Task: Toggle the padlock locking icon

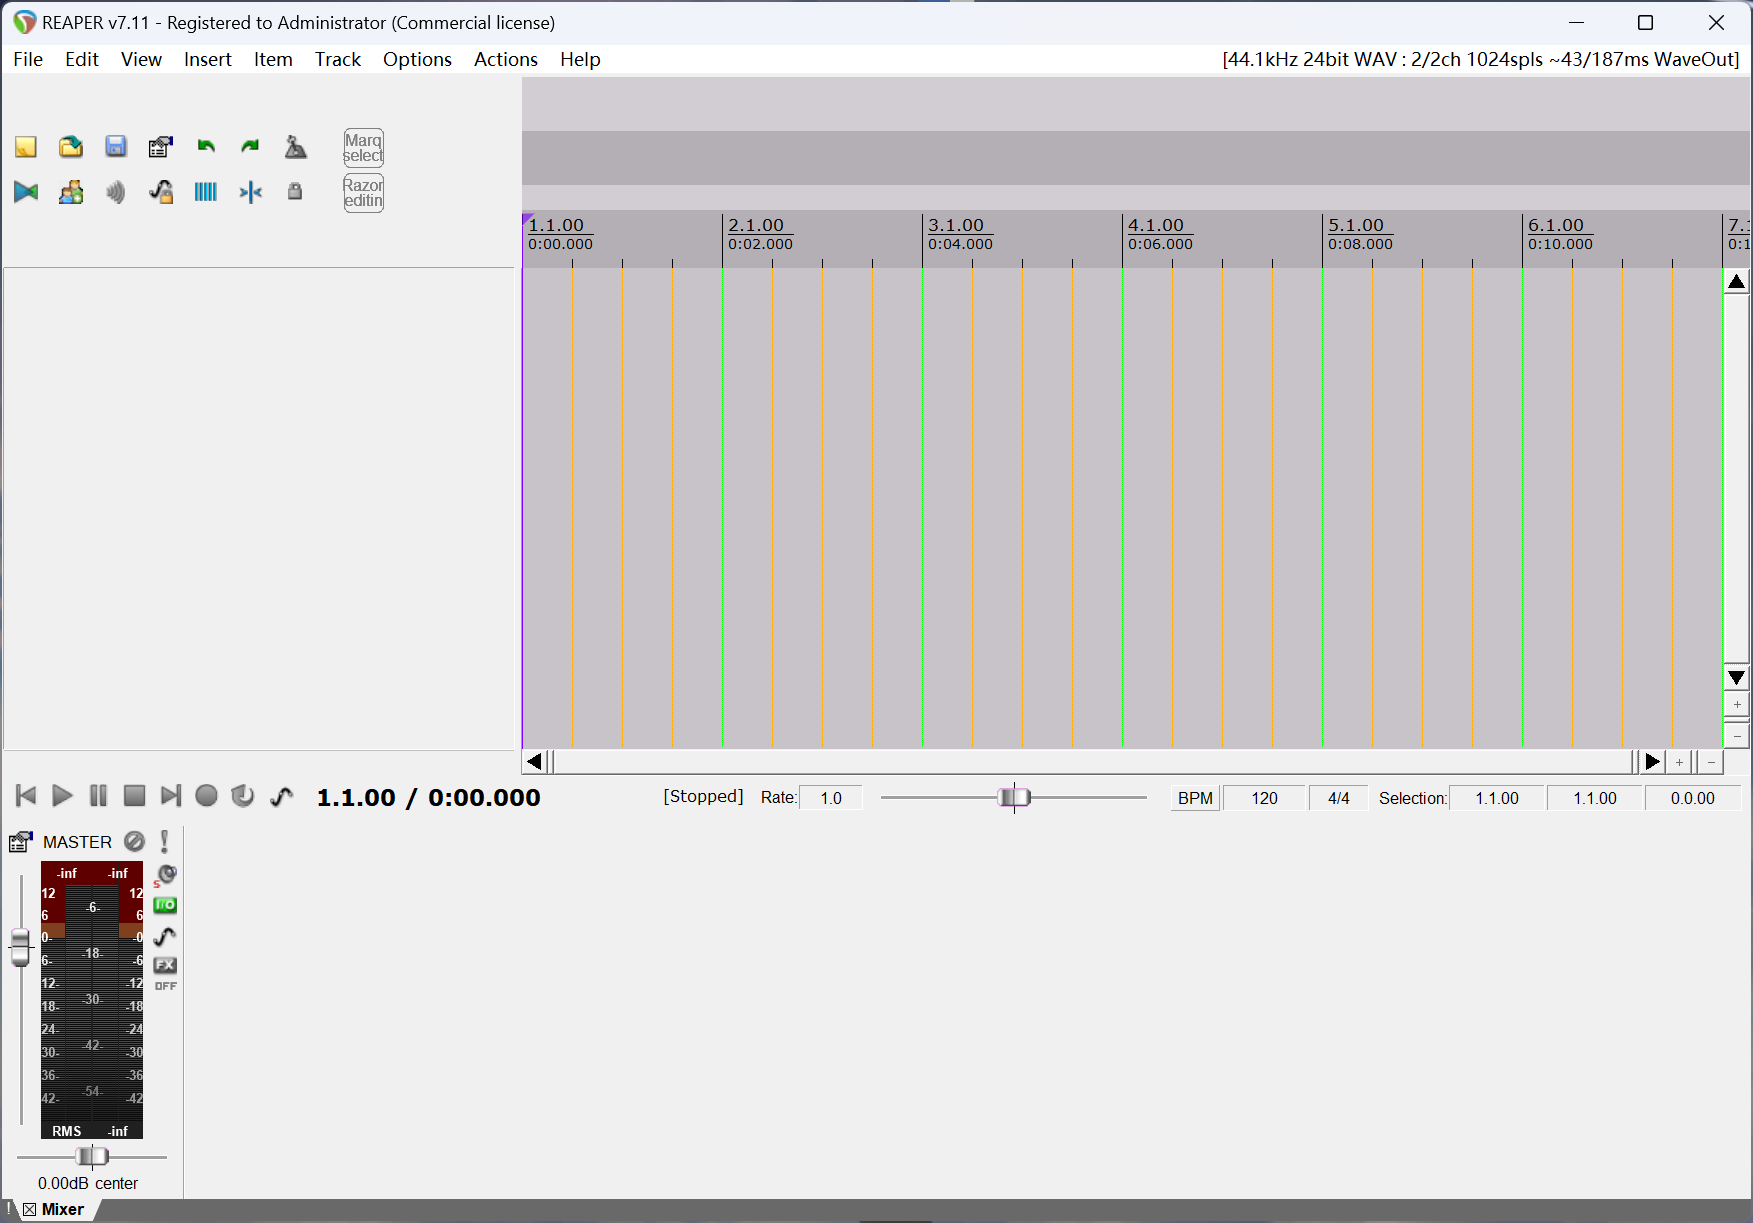Action: pyautogui.click(x=295, y=192)
